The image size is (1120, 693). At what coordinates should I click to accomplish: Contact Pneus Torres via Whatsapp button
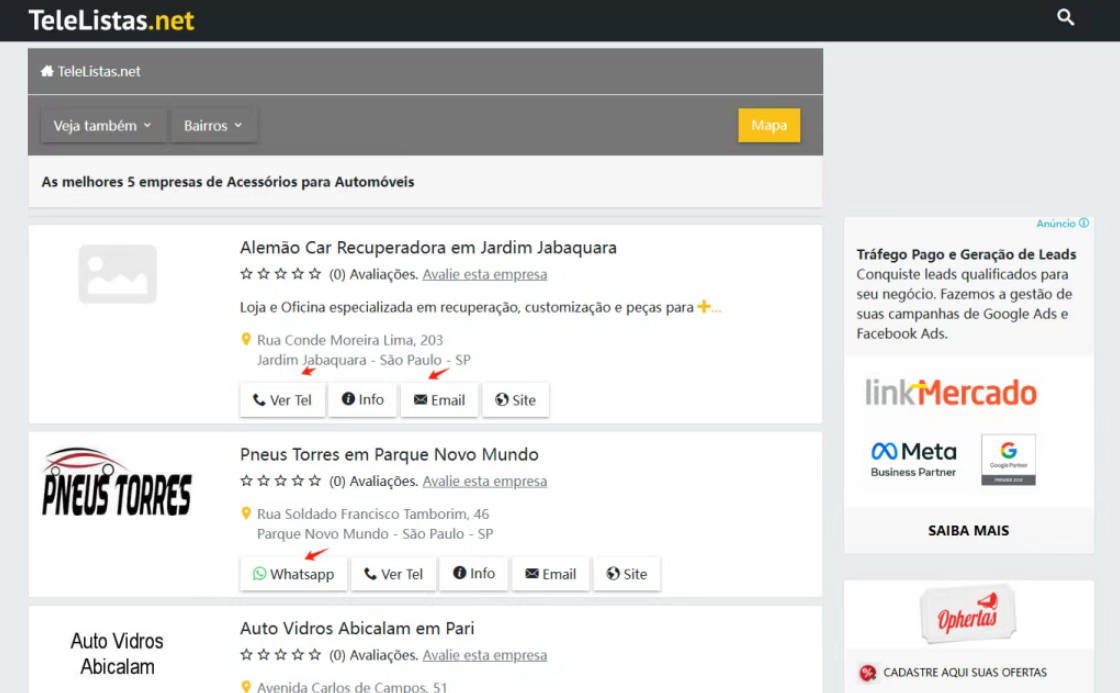tap(293, 574)
